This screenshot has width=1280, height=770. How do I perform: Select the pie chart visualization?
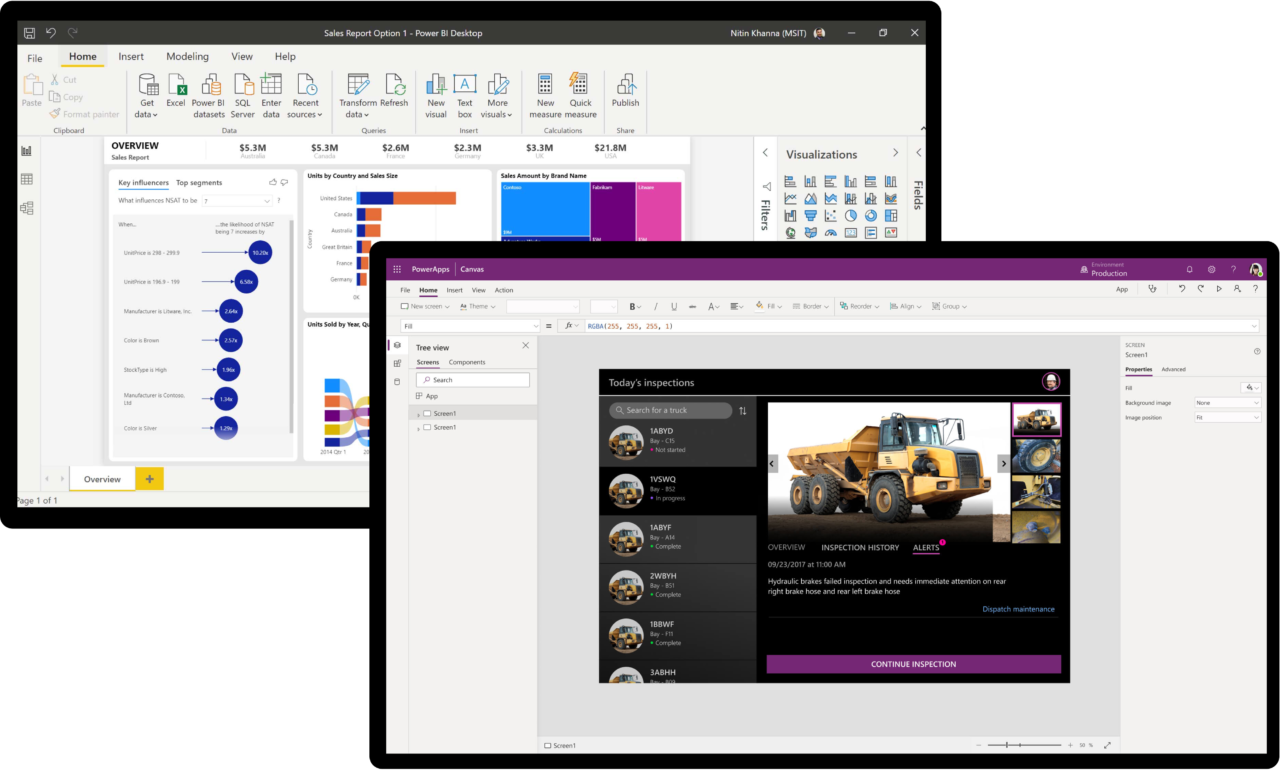(x=851, y=216)
